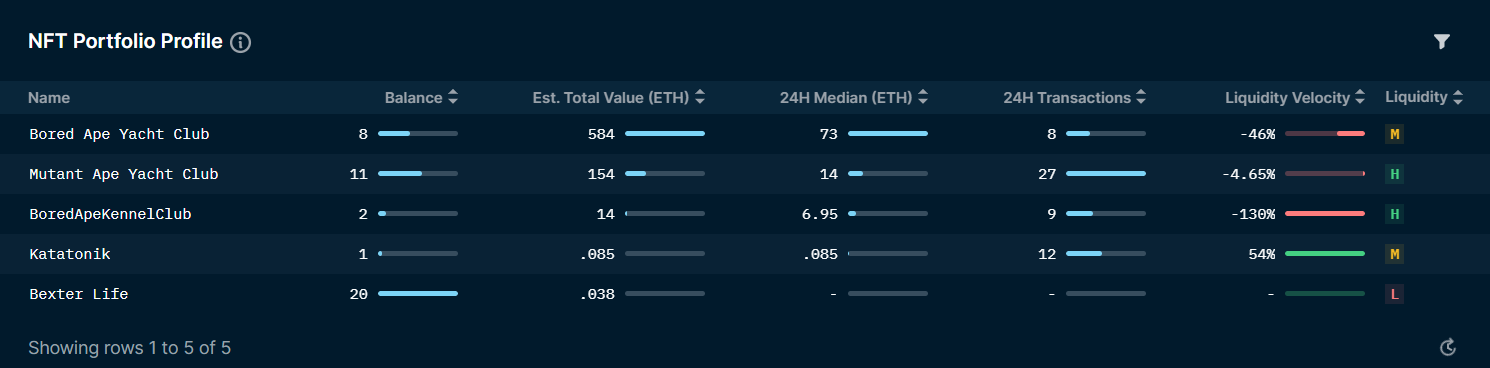Click Bexter Life balance bar
The height and width of the screenshot is (368, 1490).
(x=418, y=294)
